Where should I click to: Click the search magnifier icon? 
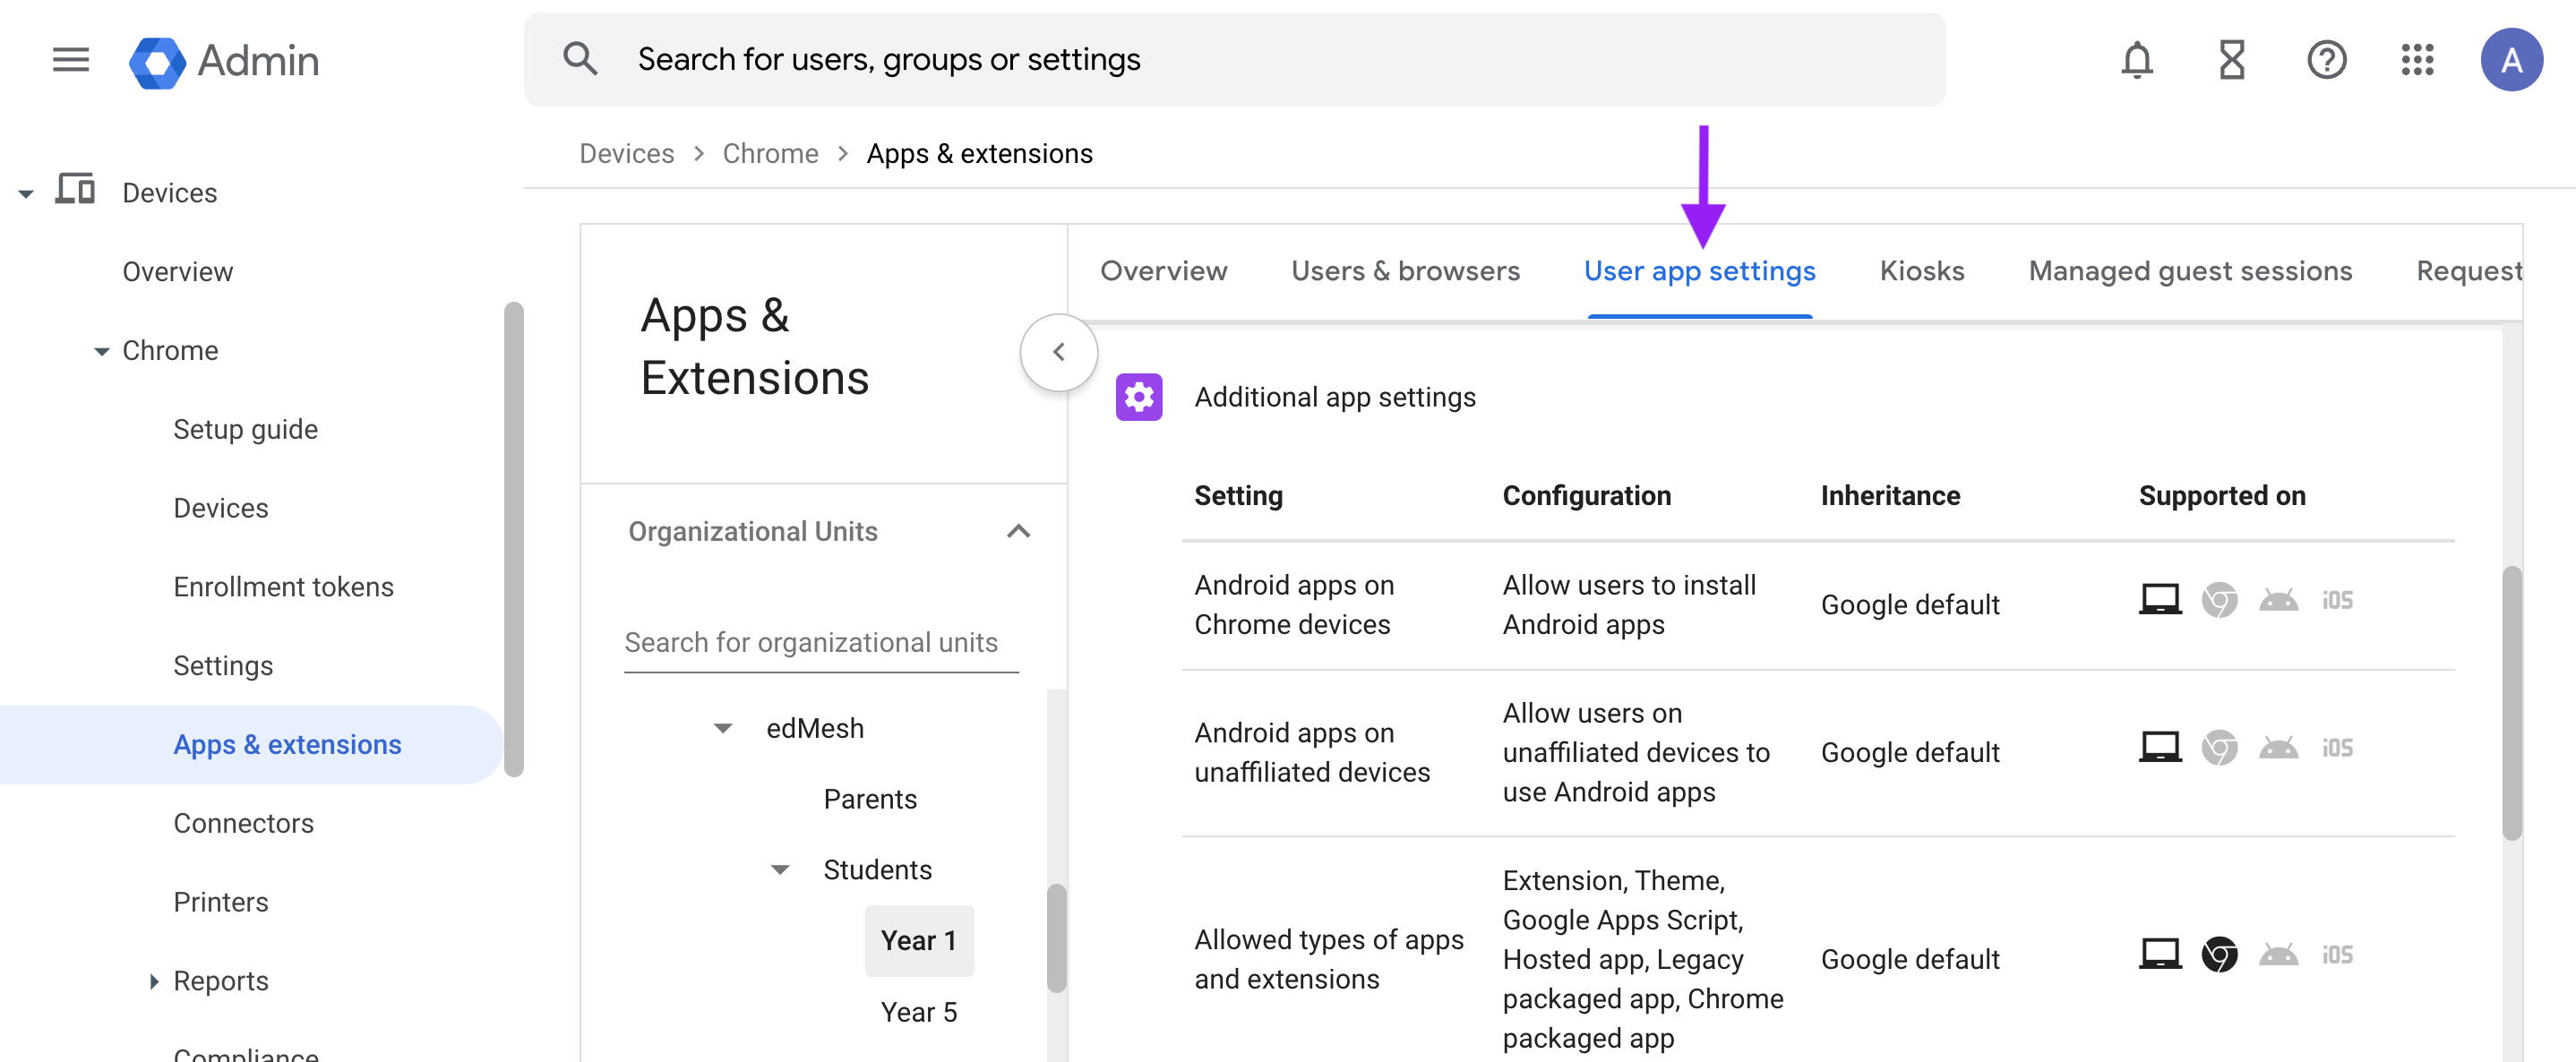[x=580, y=59]
